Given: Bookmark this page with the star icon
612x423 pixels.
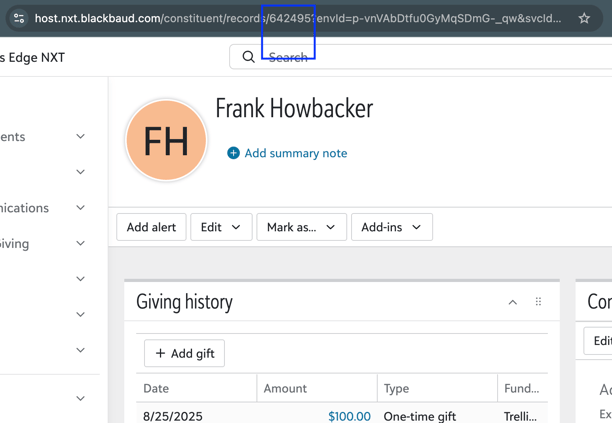Looking at the screenshot, I should [x=584, y=18].
